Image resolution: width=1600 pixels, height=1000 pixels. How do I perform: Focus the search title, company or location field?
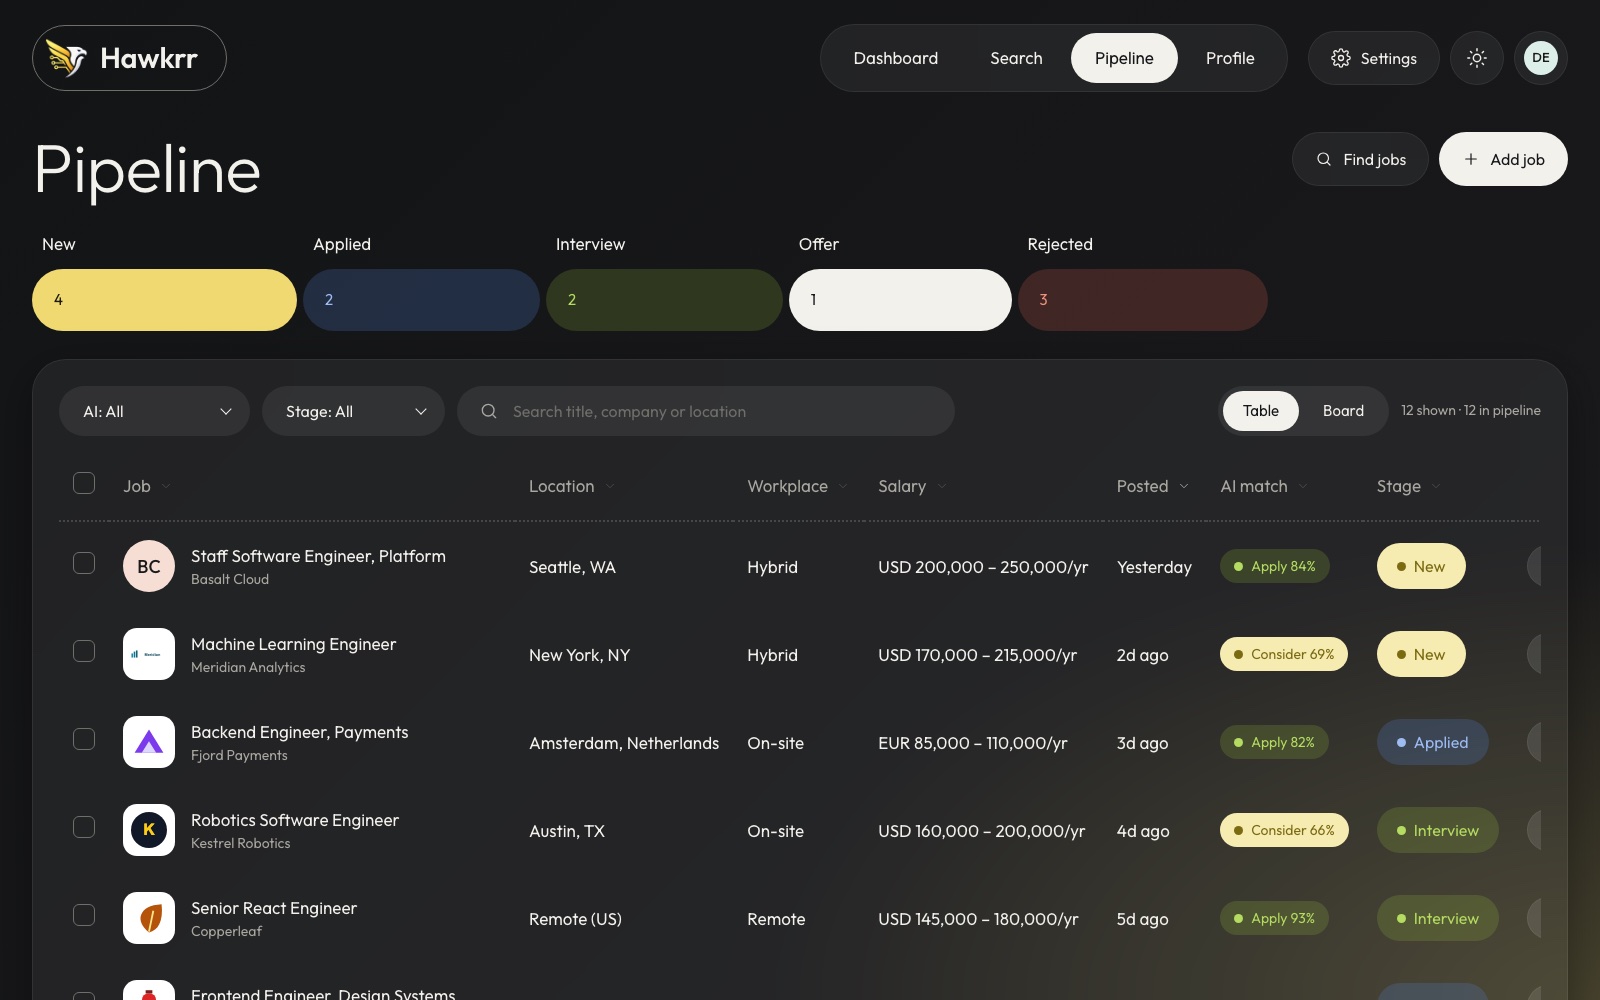pos(706,411)
